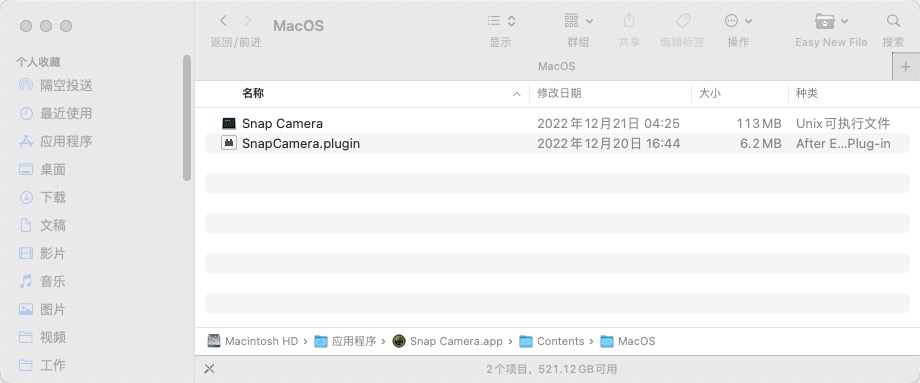
Task: Click the Unix可执行文件 kind cell
Action: 843,124
